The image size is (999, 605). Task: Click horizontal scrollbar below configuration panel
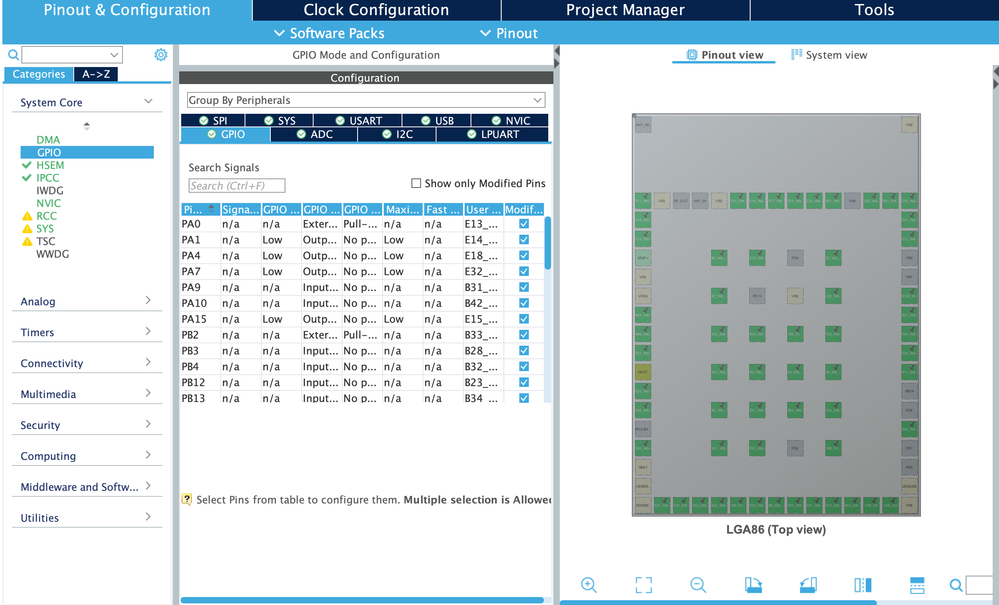362,600
